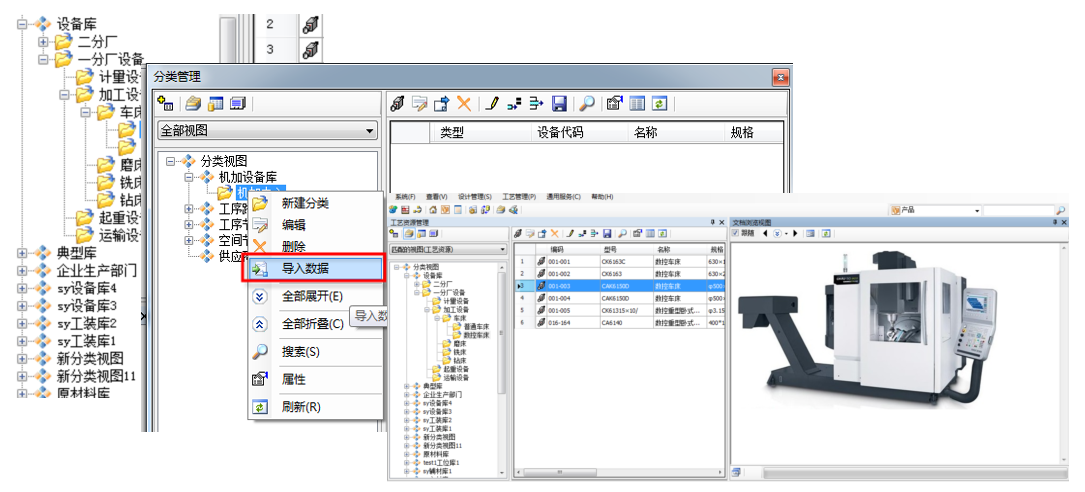Viewport: 1085px width, 492px height.
Task: Toggle the 跟随 checkbox in document browser
Action: click(x=737, y=233)
